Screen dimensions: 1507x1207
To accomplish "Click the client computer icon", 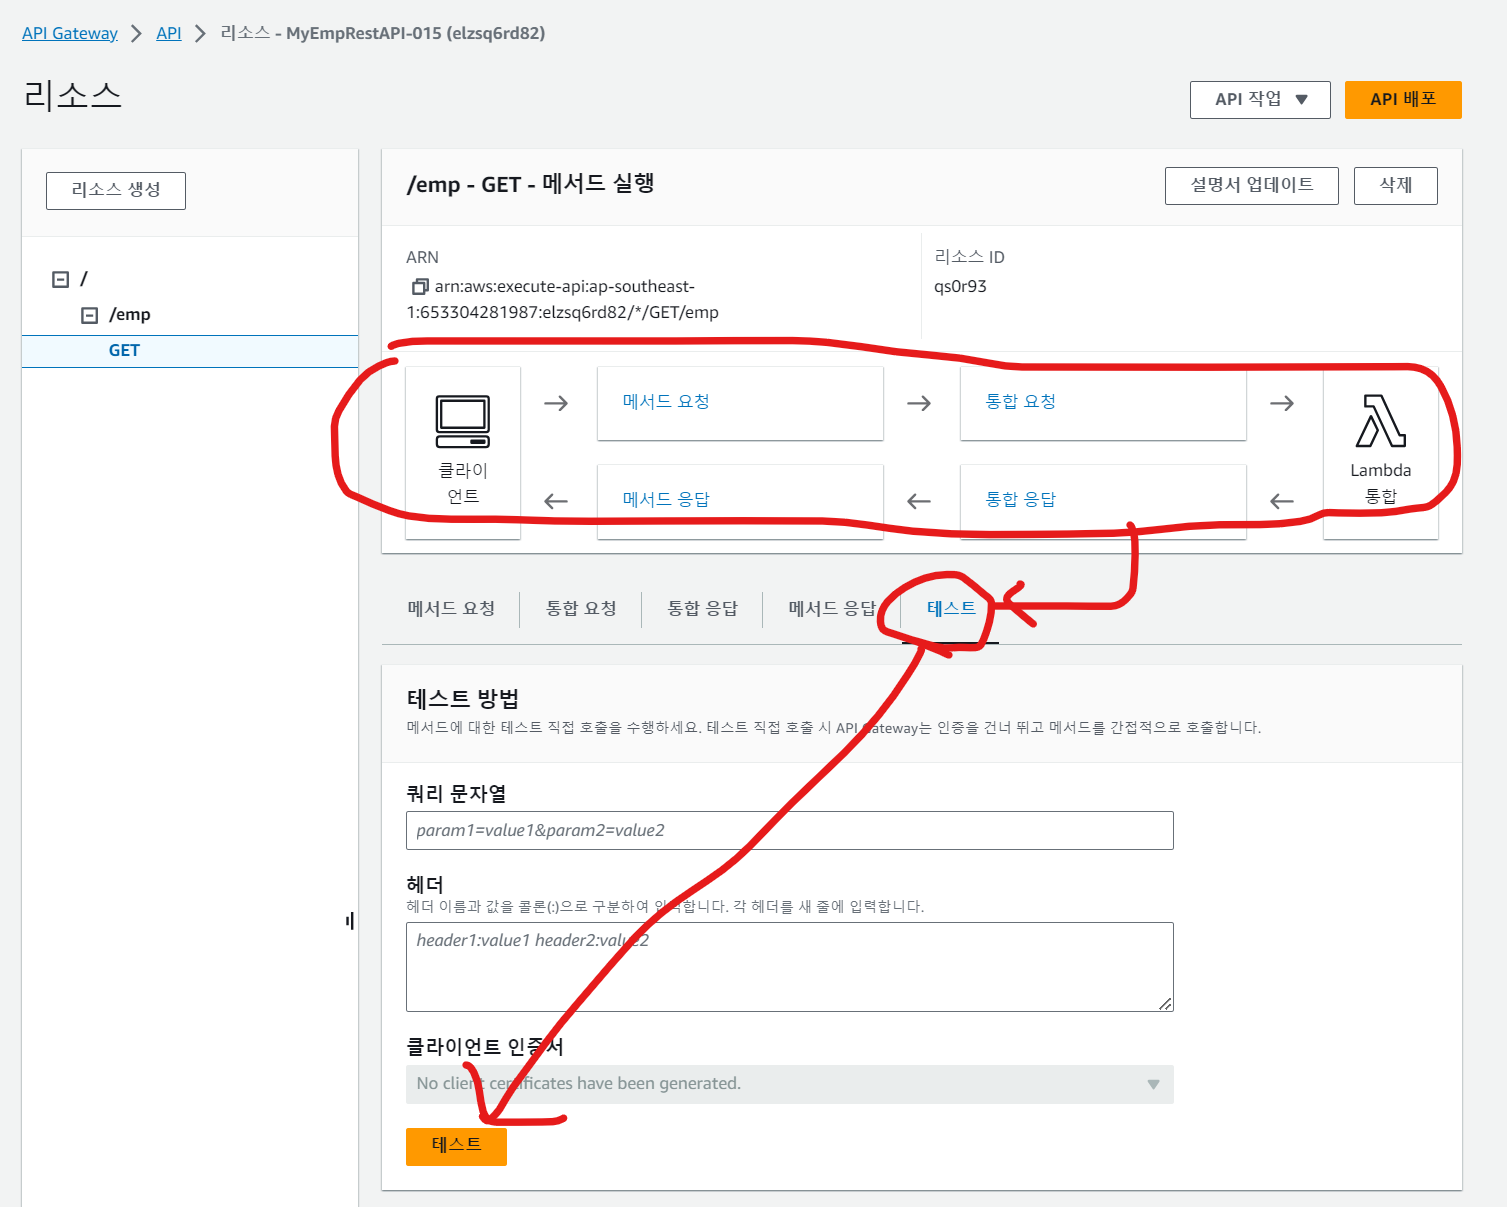I will coord(463,422).
